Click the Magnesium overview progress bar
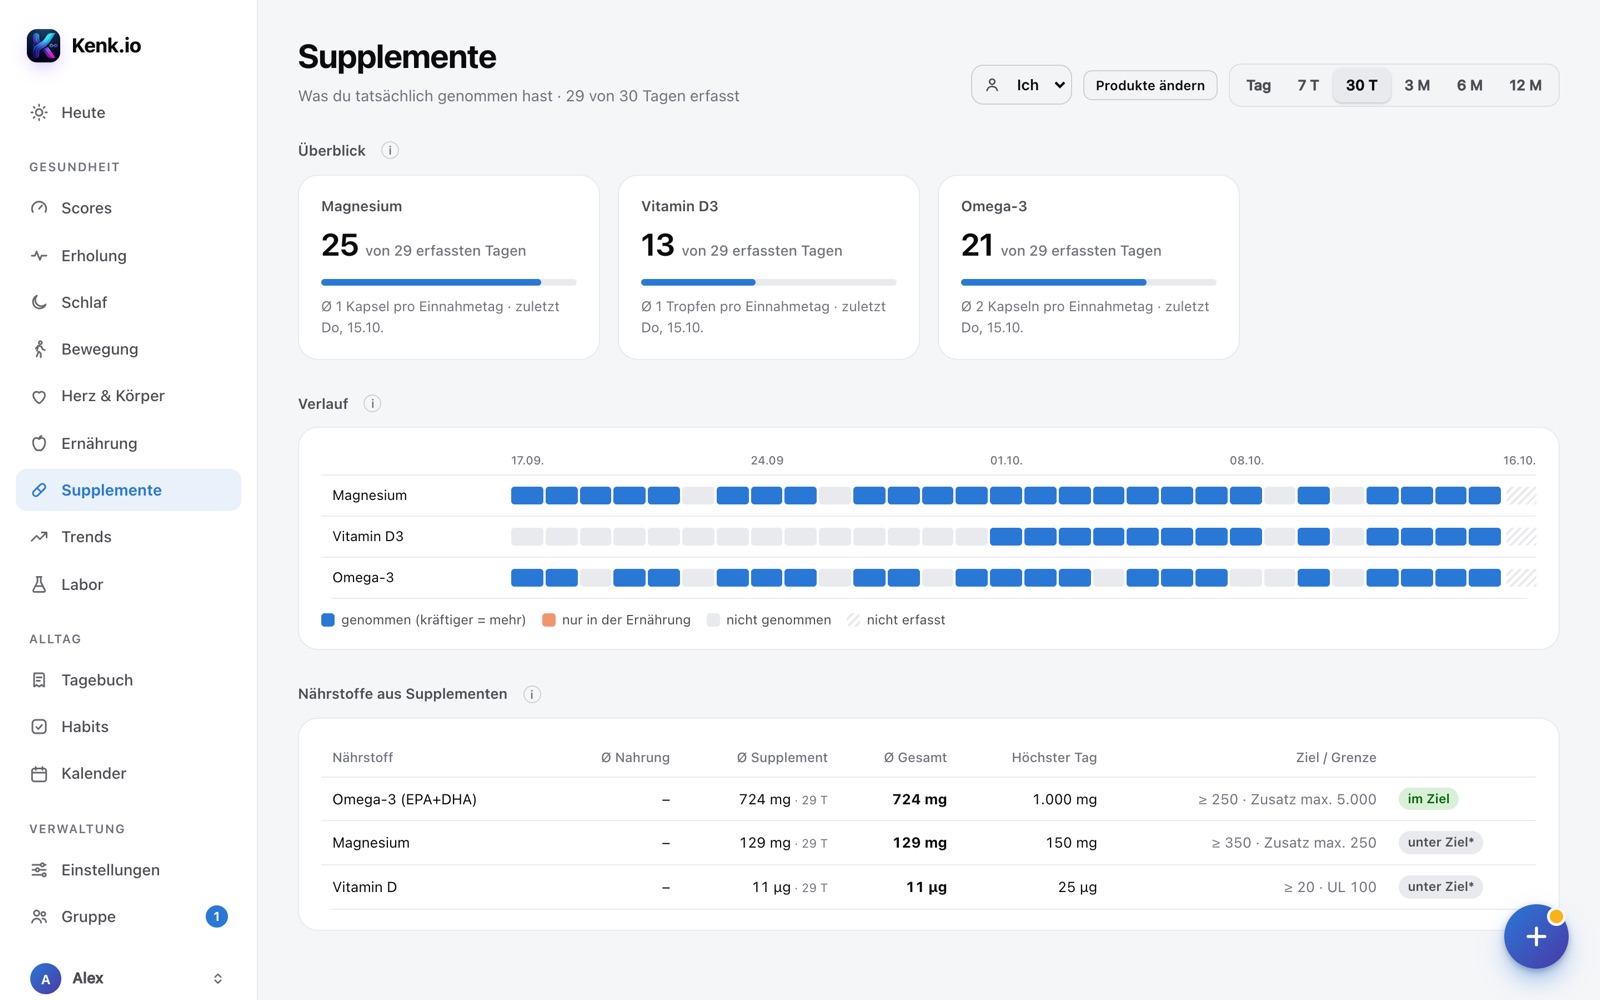Viewport: 1600px width, 1000px height. (449, 282)
